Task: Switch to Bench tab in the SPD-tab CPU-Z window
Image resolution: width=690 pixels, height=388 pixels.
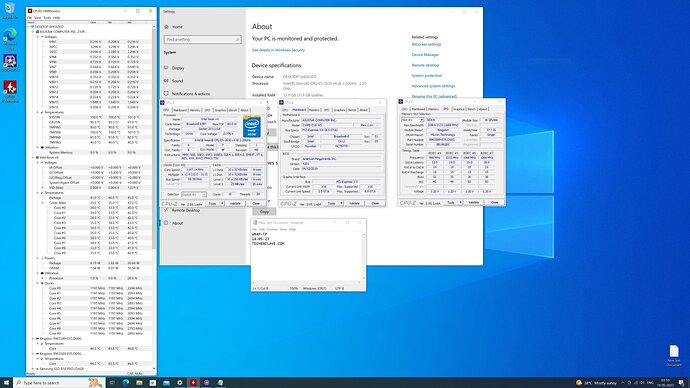Action: (471, 109)
